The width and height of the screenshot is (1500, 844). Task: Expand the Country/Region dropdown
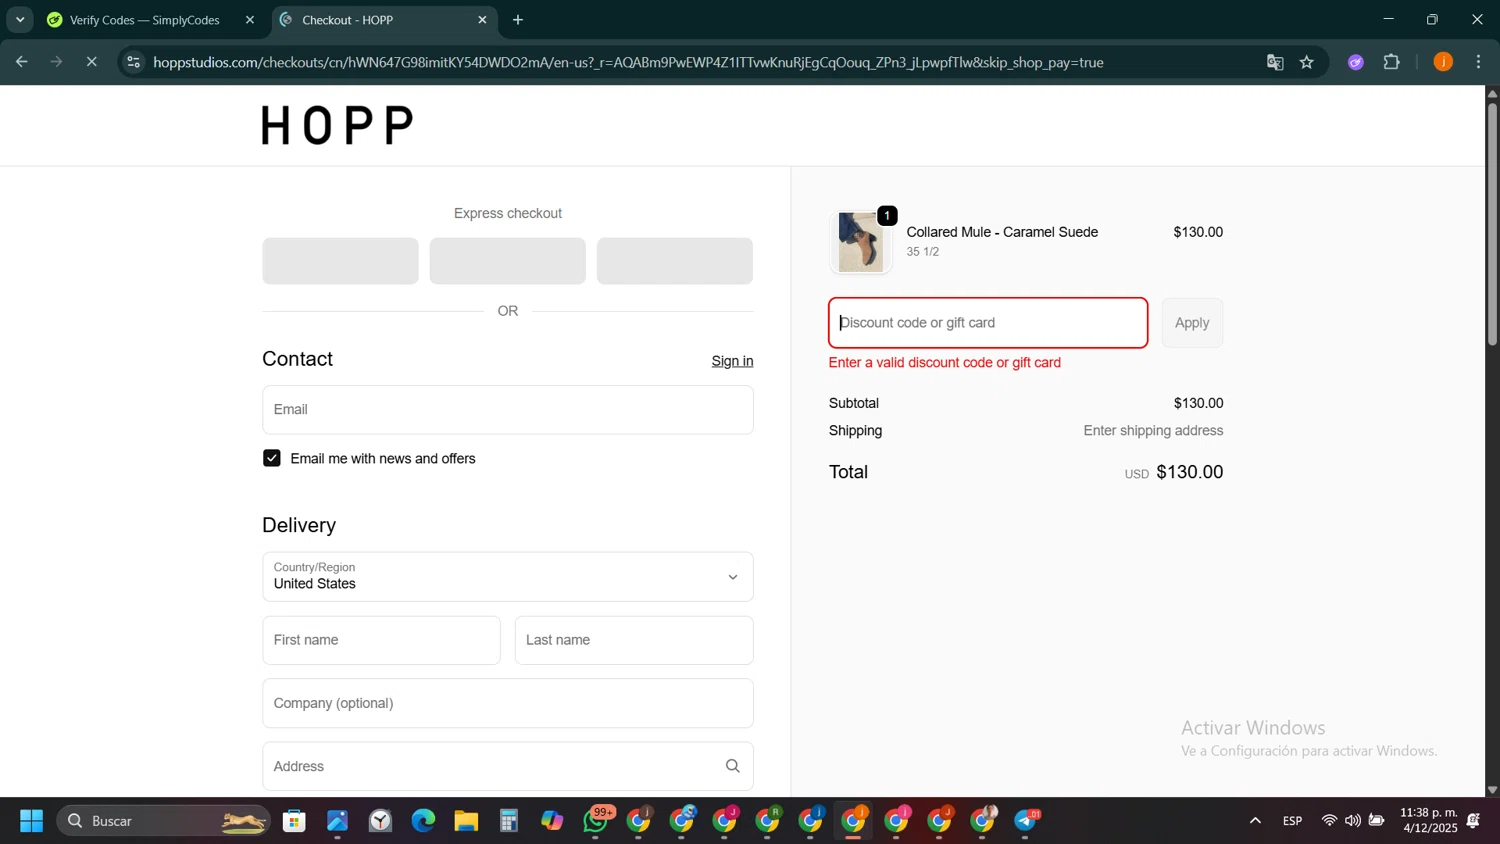pyautogui.click(x=508, y=577)
